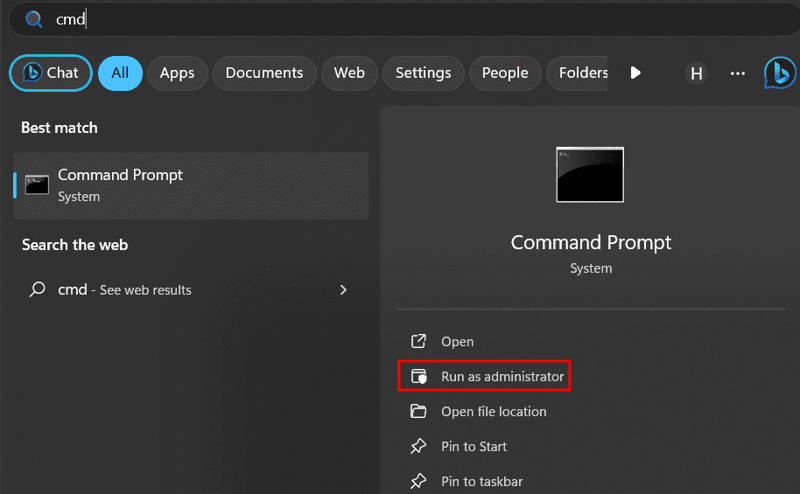Click large Command Prompt thumbnail in preview pane
This screenshot has height=494, width=800.
(590, 175)
